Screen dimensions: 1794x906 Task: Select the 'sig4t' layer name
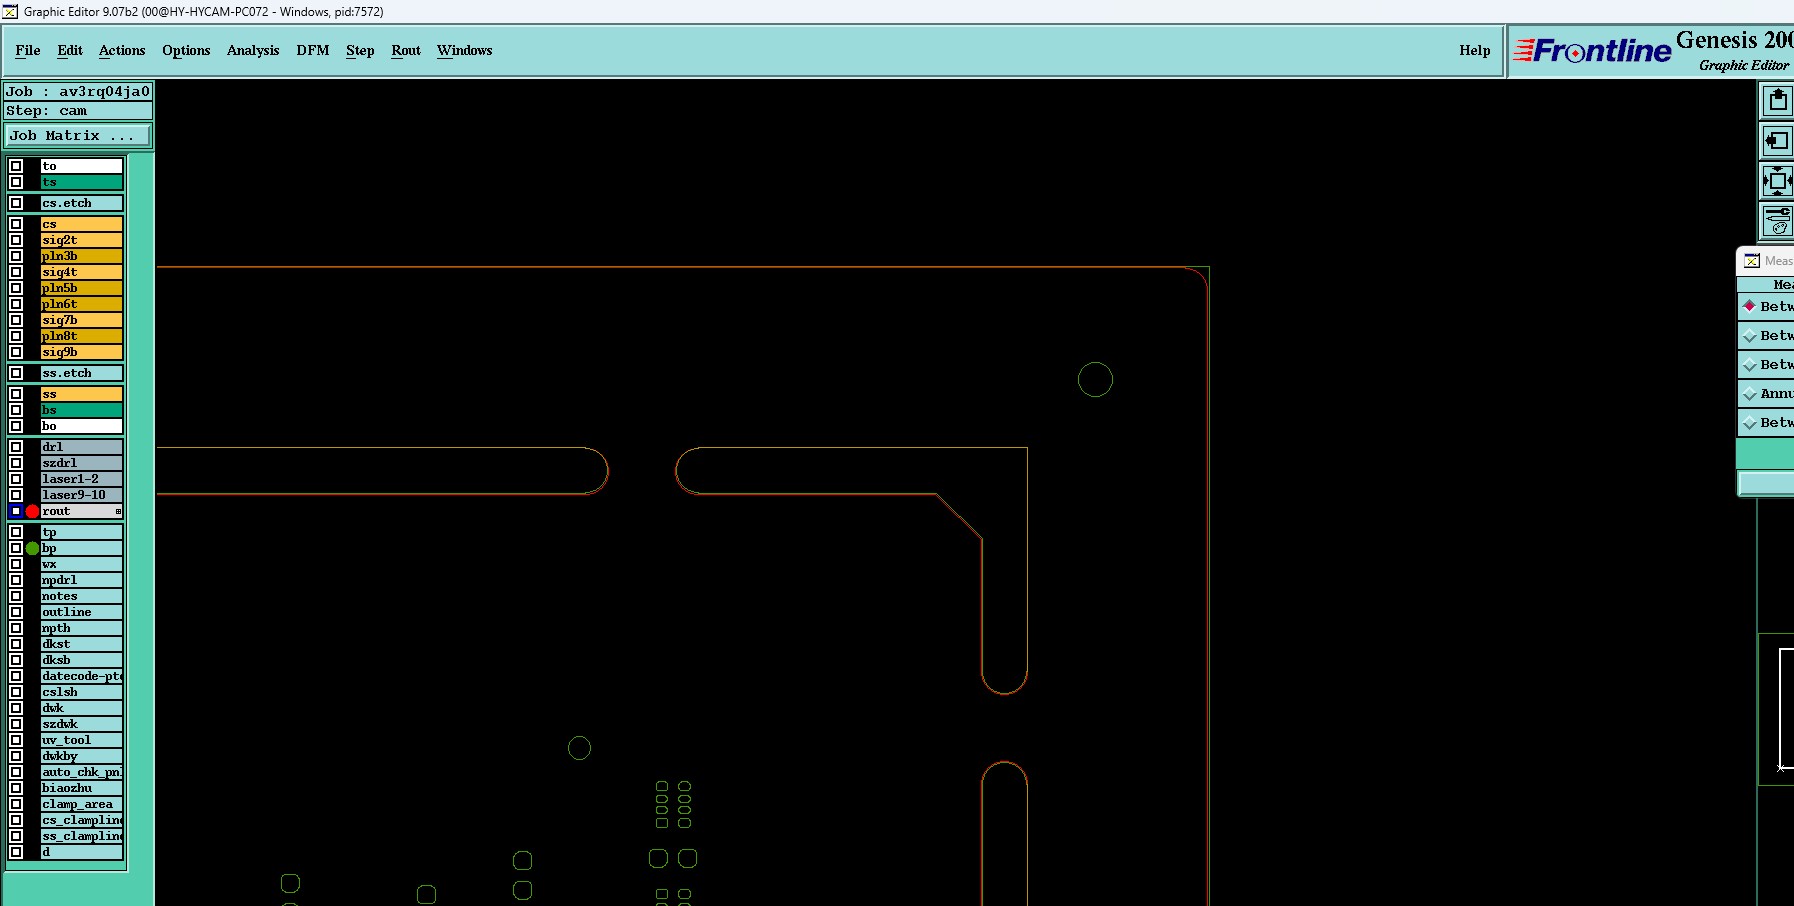point(82,272)
